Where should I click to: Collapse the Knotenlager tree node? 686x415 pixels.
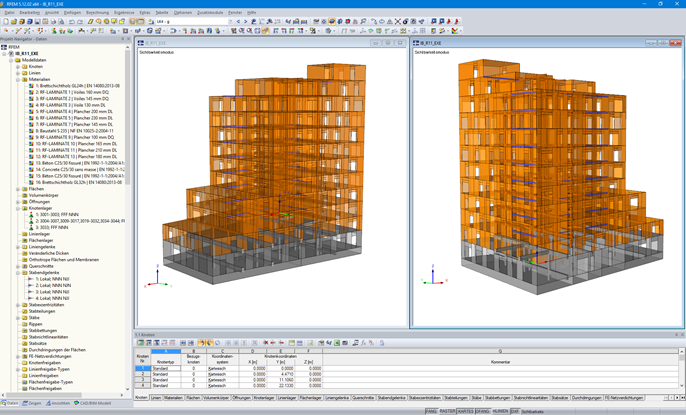[x=18, y=208]
